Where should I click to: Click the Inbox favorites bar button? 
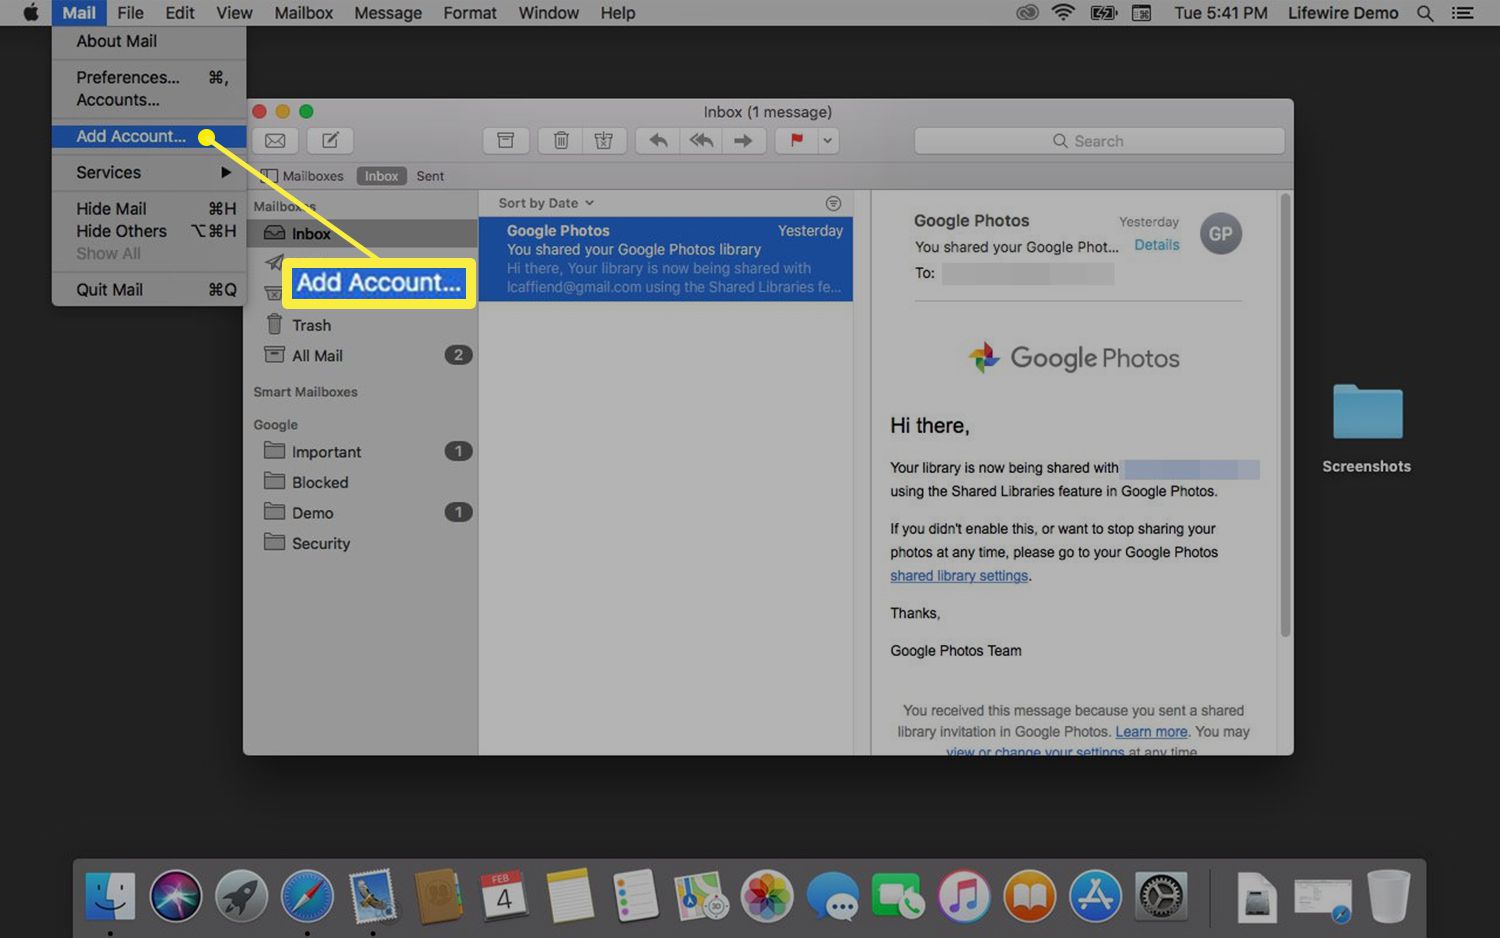coord(381,176)
